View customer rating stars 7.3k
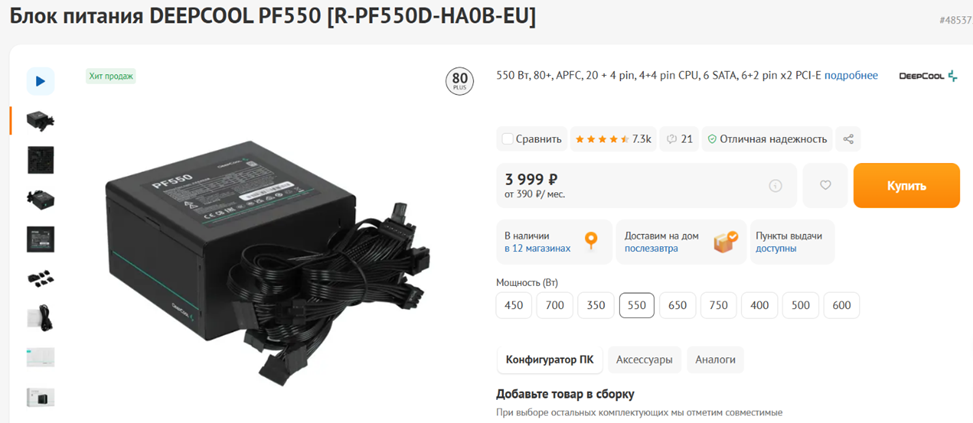This screenshot has height=423, width=973. 613,139
